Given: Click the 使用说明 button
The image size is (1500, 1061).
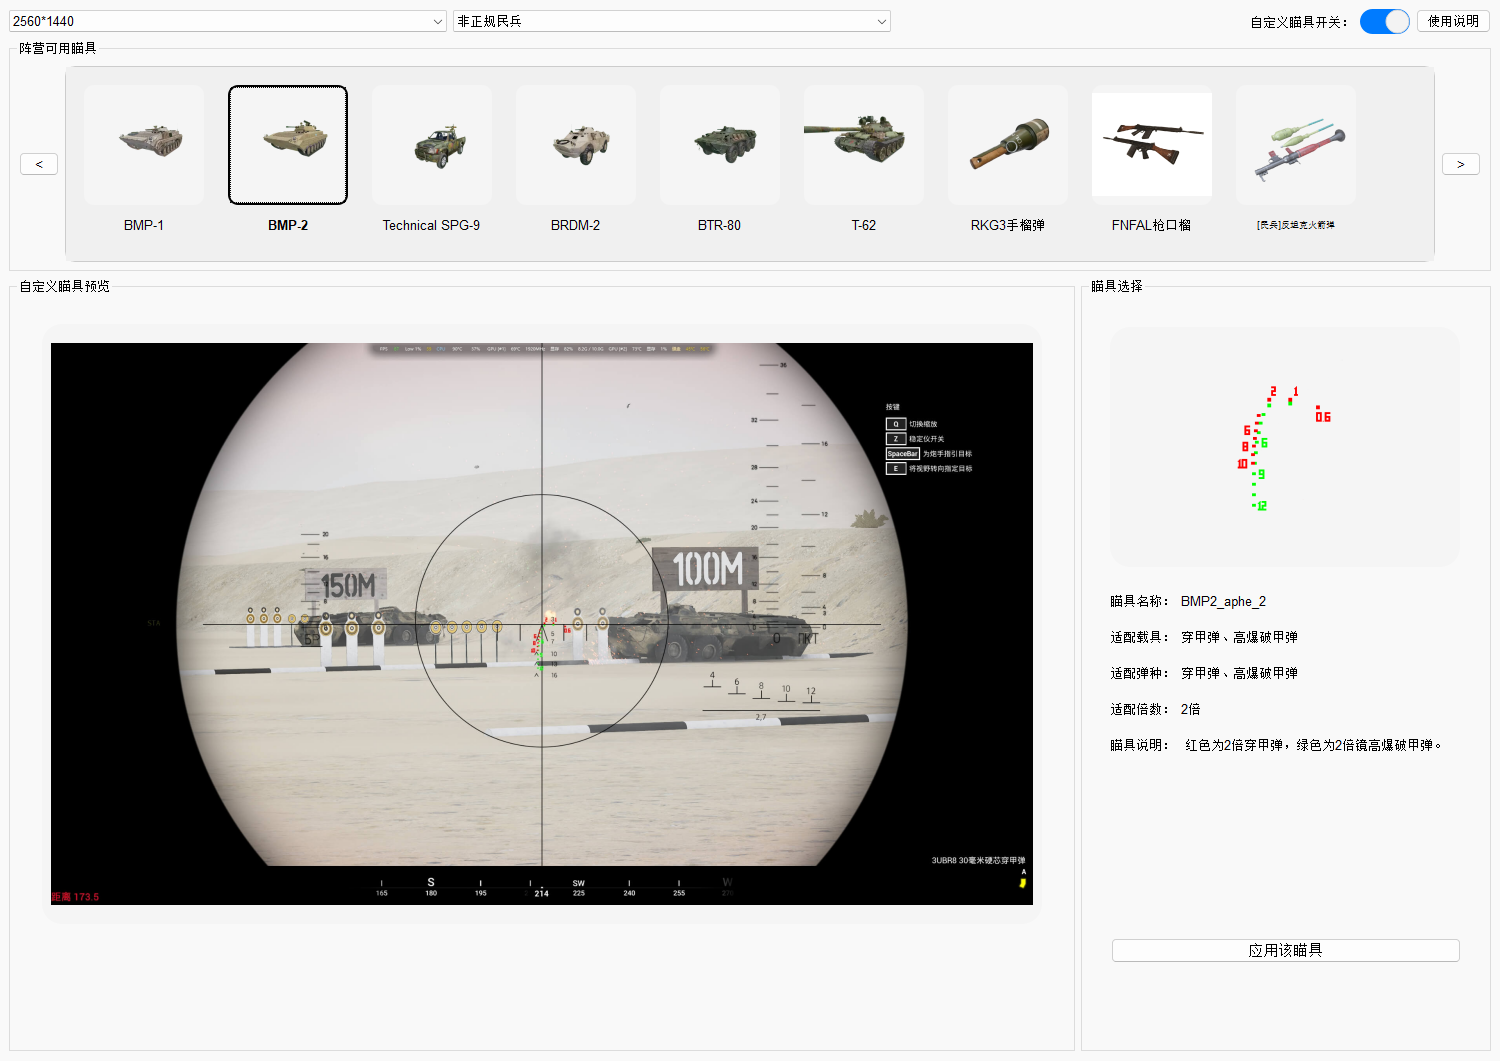Looking at the screenshot, I should tap(1453, 21).
